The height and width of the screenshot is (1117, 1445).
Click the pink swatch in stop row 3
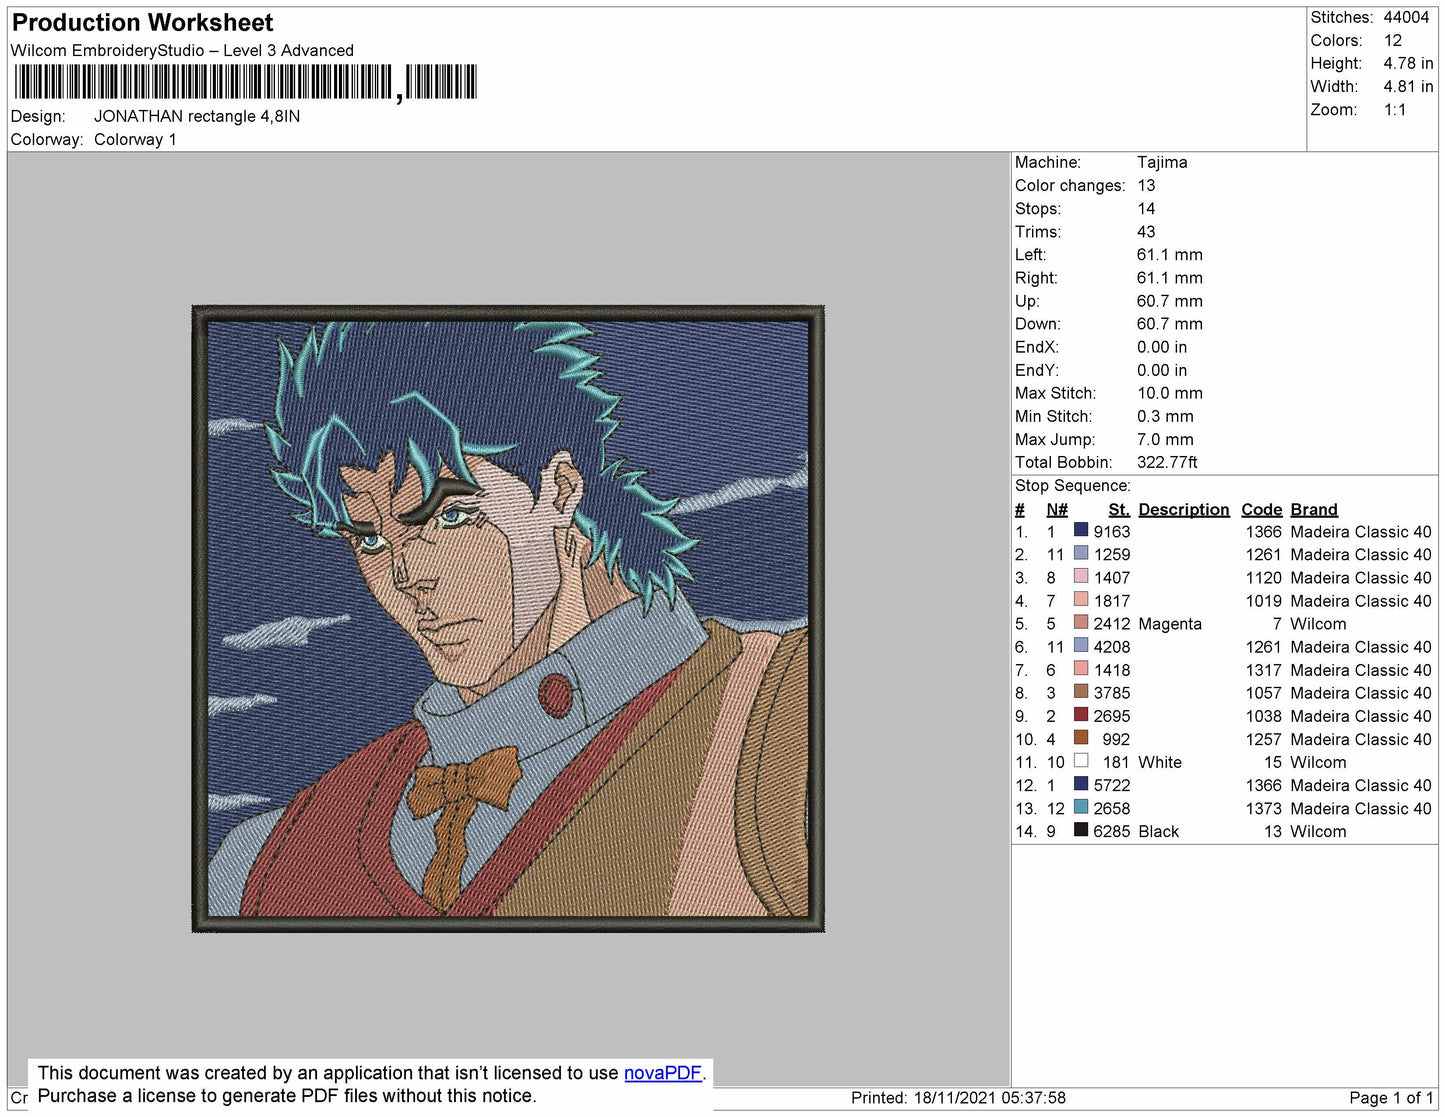coord(1081,577)
